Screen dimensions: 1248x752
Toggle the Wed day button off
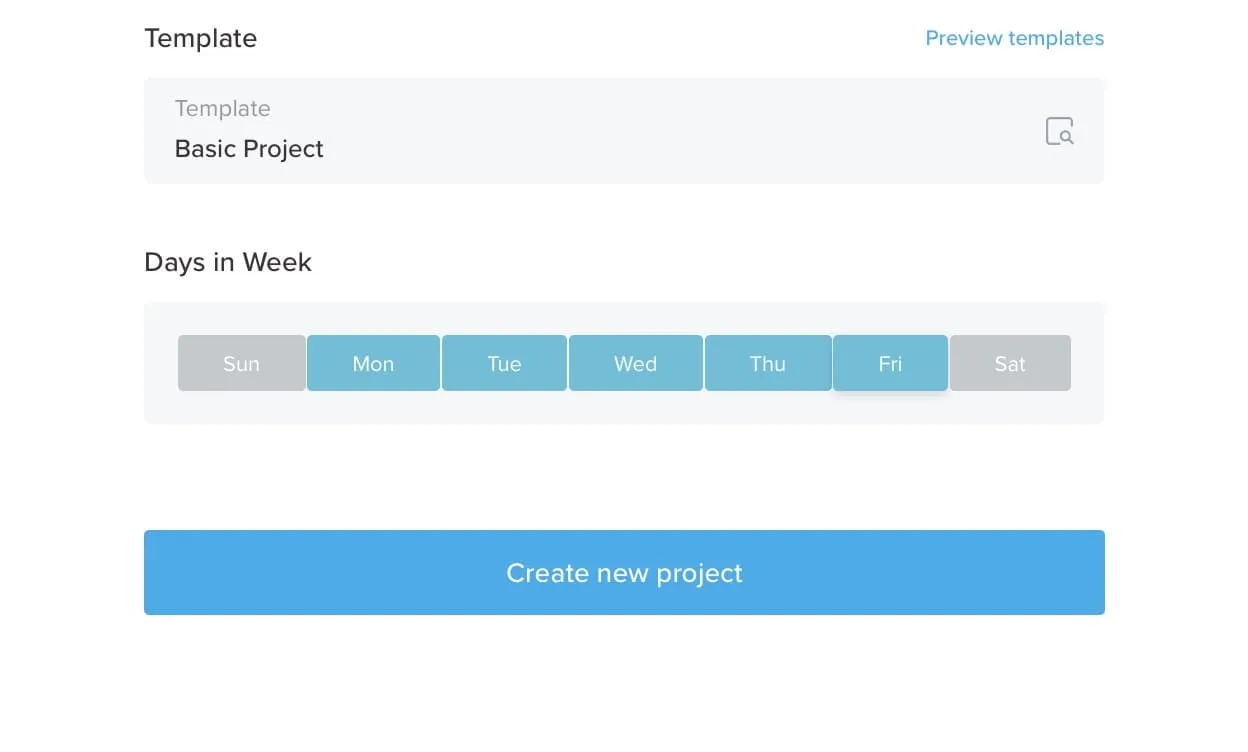click(635, 363)
